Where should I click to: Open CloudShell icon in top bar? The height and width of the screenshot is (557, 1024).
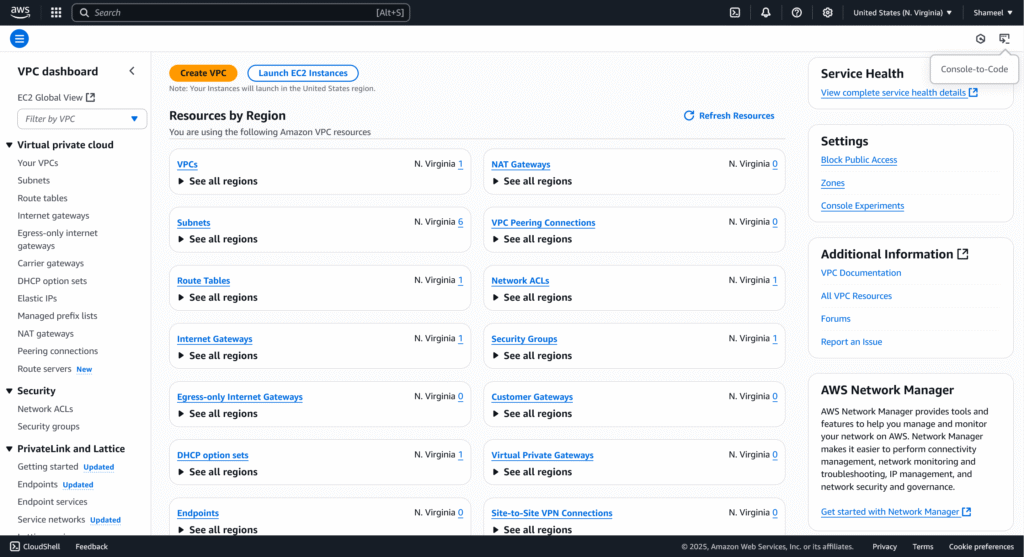tap(735, 12)
